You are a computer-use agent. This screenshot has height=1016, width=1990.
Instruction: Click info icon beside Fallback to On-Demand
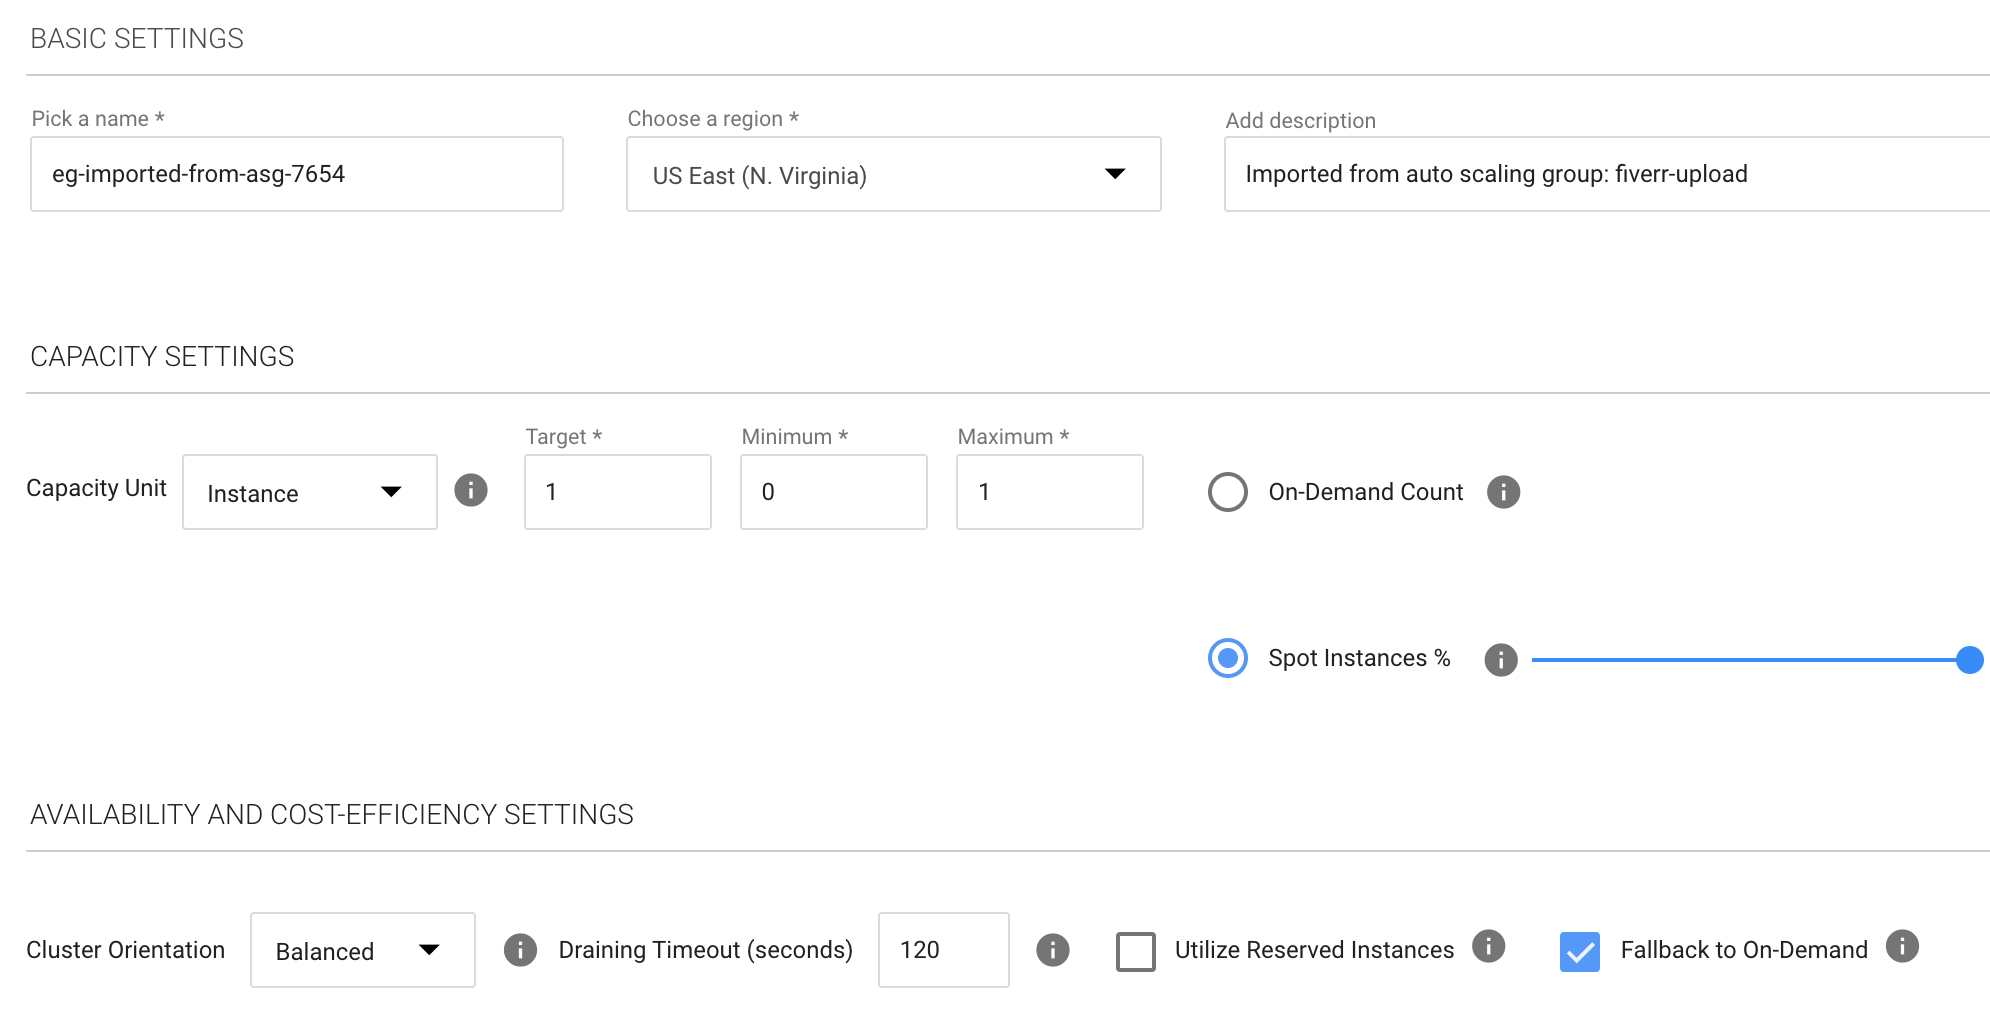(x=1902, y=946)
